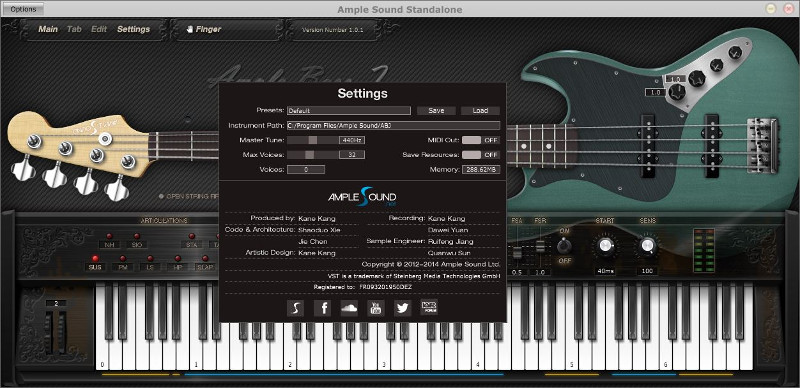Click the SENS knob

pyautogui.click(x=647, y=246)
